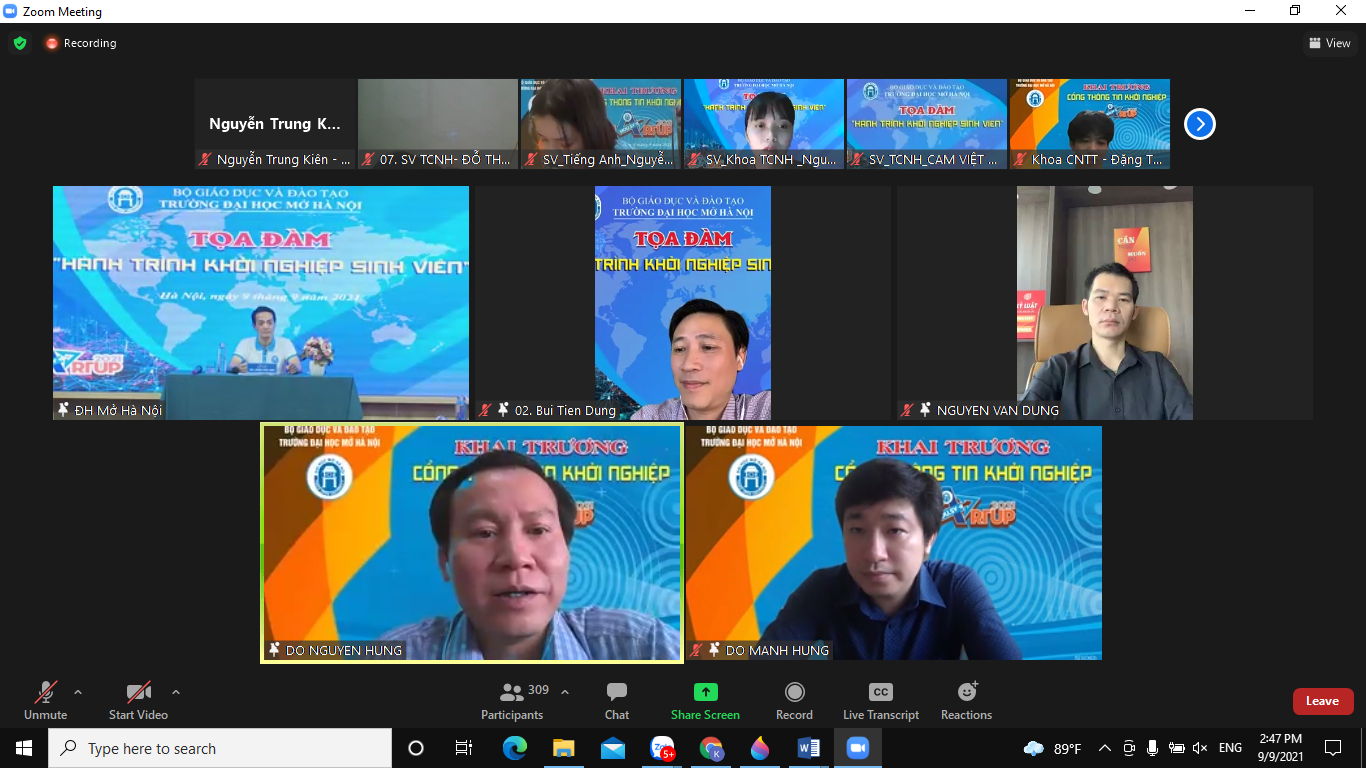
Task: Open Microsoft Edge from the taskbar
Action: coord(515,748)
